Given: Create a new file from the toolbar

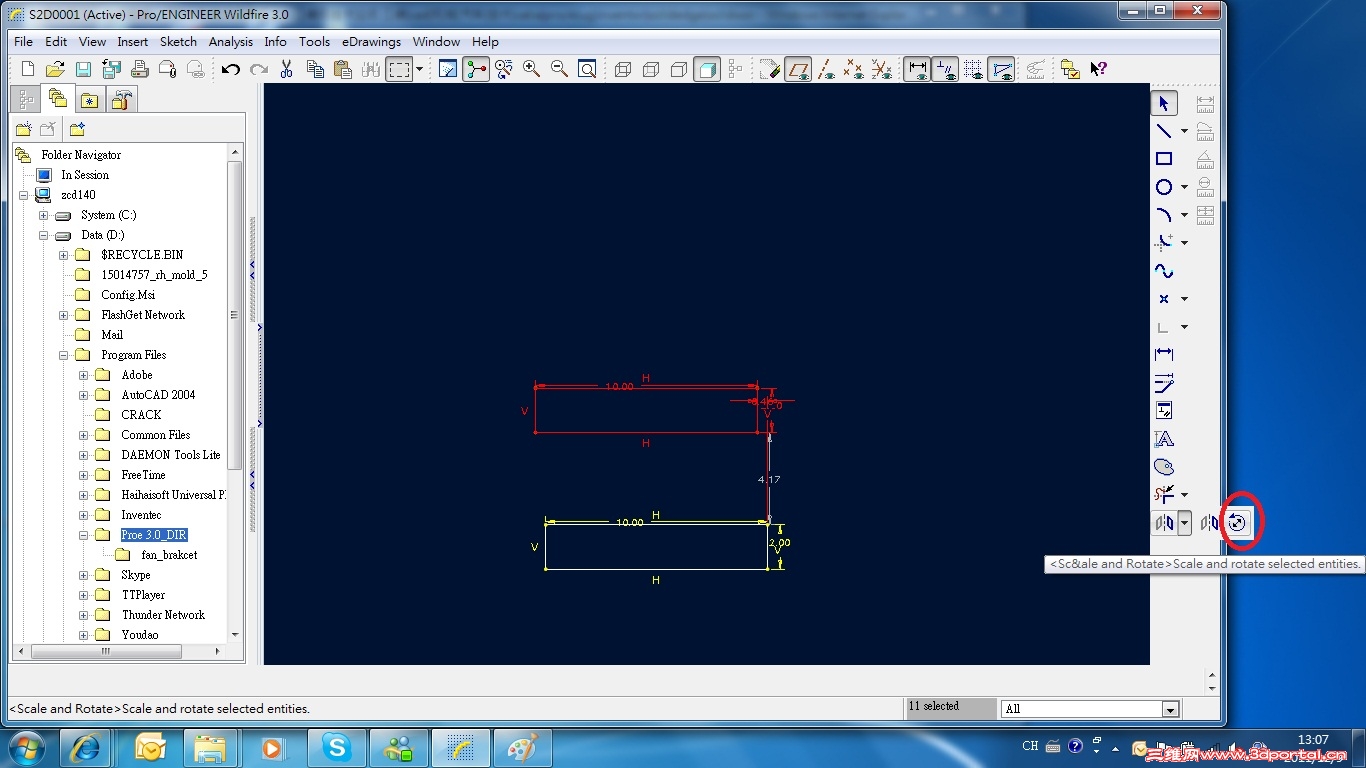Looking at the screenshot, I should click(x=28, y=69).
